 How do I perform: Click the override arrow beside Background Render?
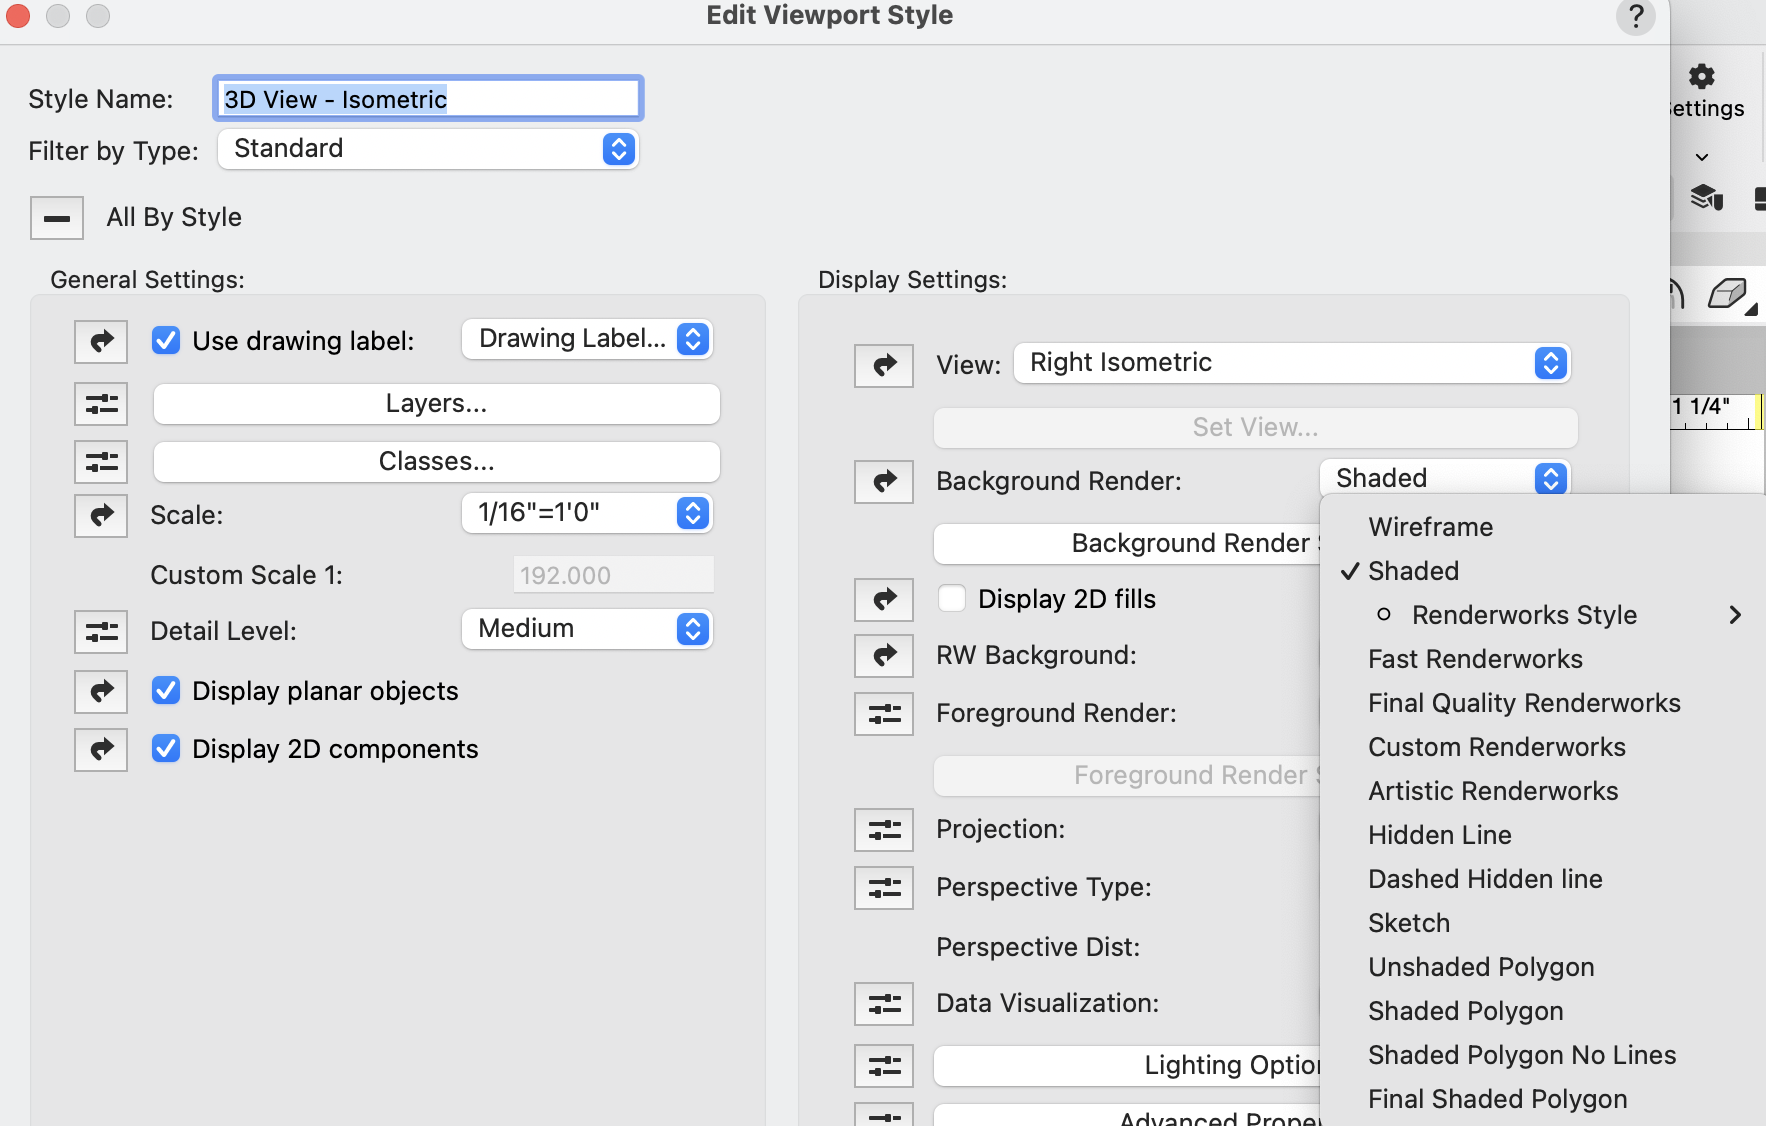[883, 481]
